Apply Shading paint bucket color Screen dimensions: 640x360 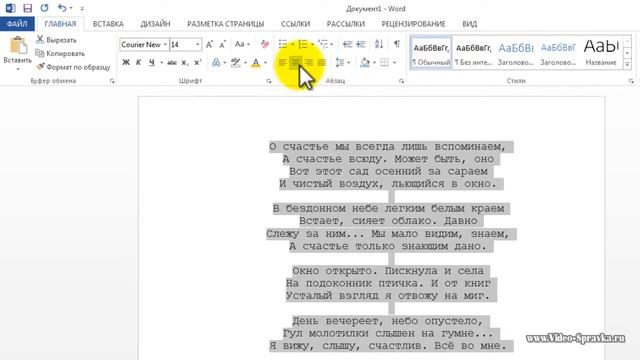coord(365,62)
